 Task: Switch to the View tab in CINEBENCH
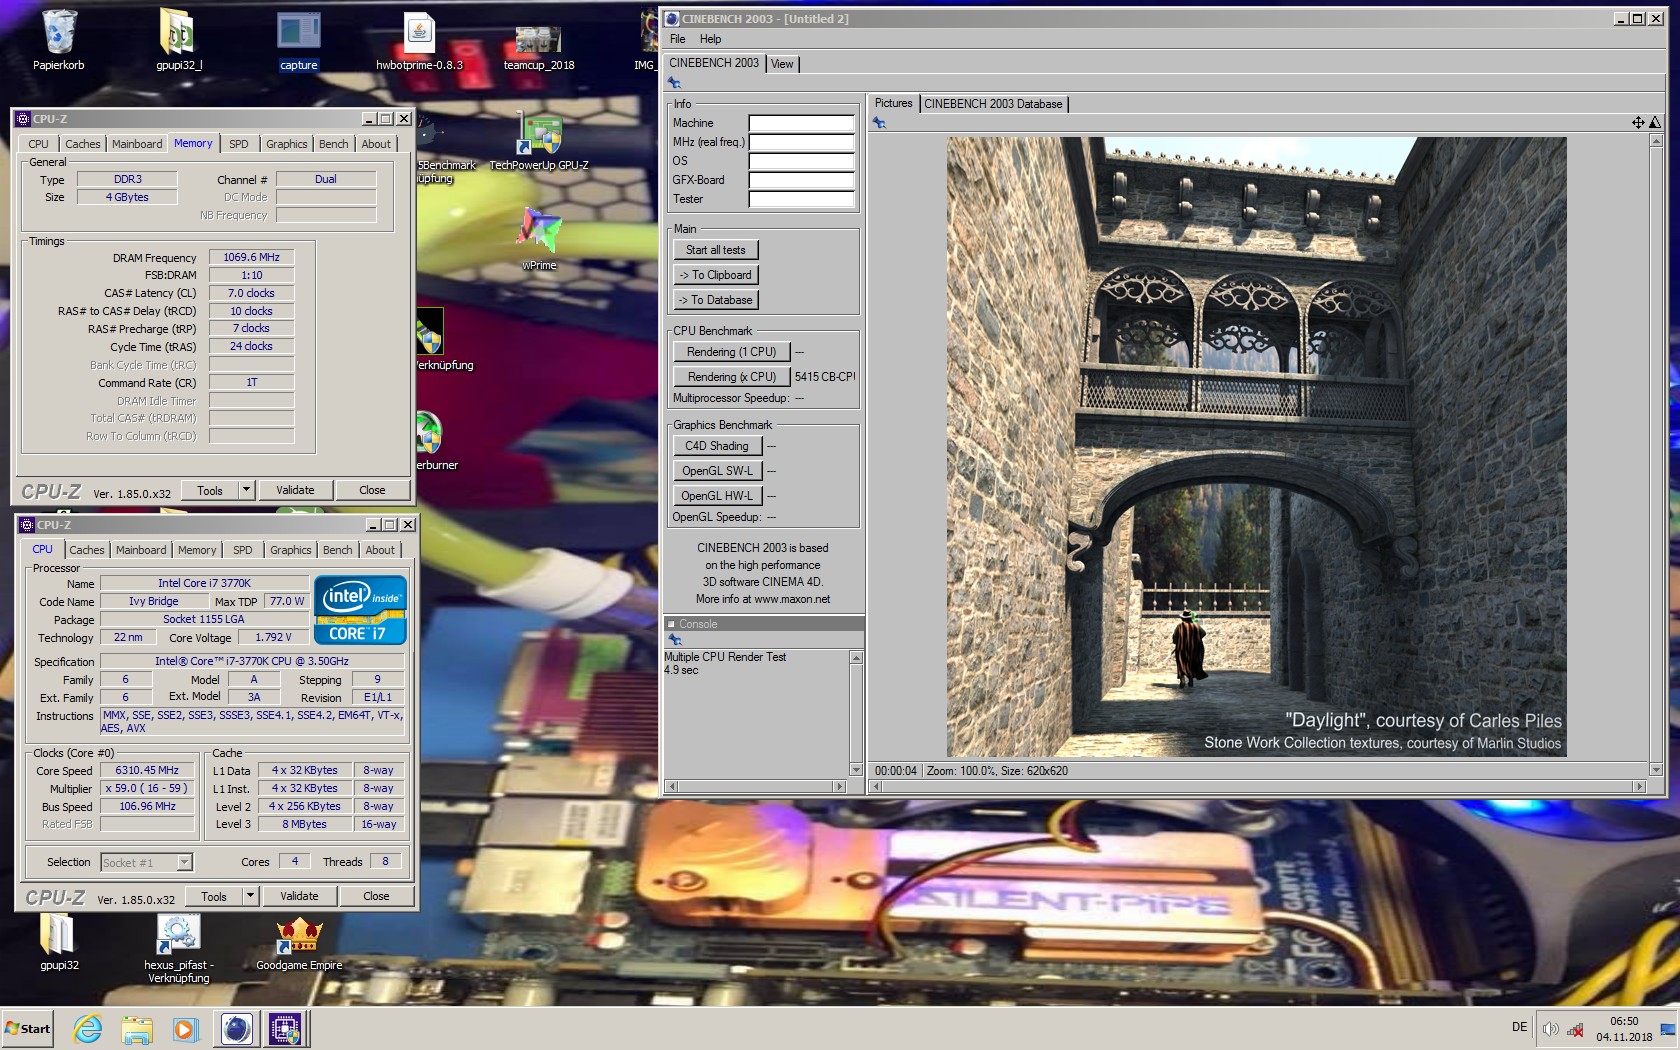[782, 64]
